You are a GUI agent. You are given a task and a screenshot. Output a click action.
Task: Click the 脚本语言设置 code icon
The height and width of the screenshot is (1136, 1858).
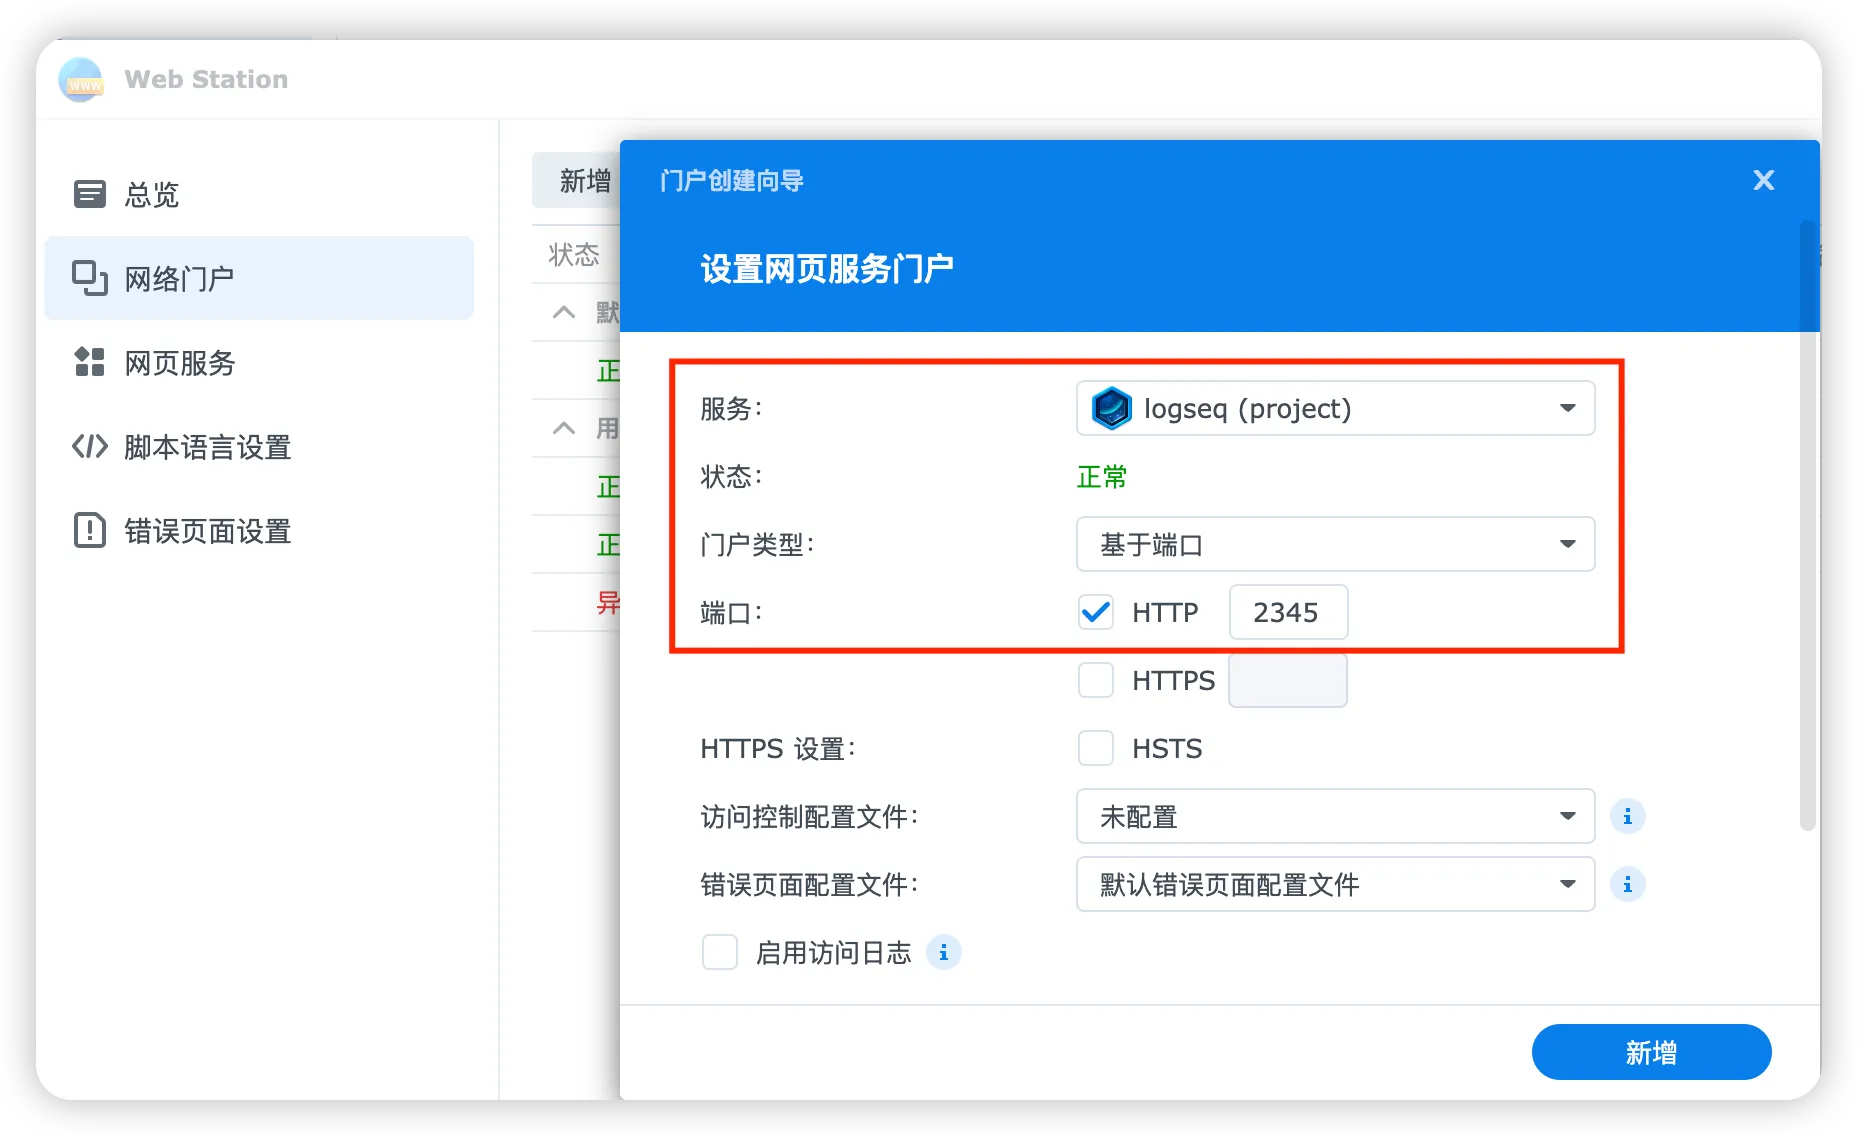[x=90, y=446]
